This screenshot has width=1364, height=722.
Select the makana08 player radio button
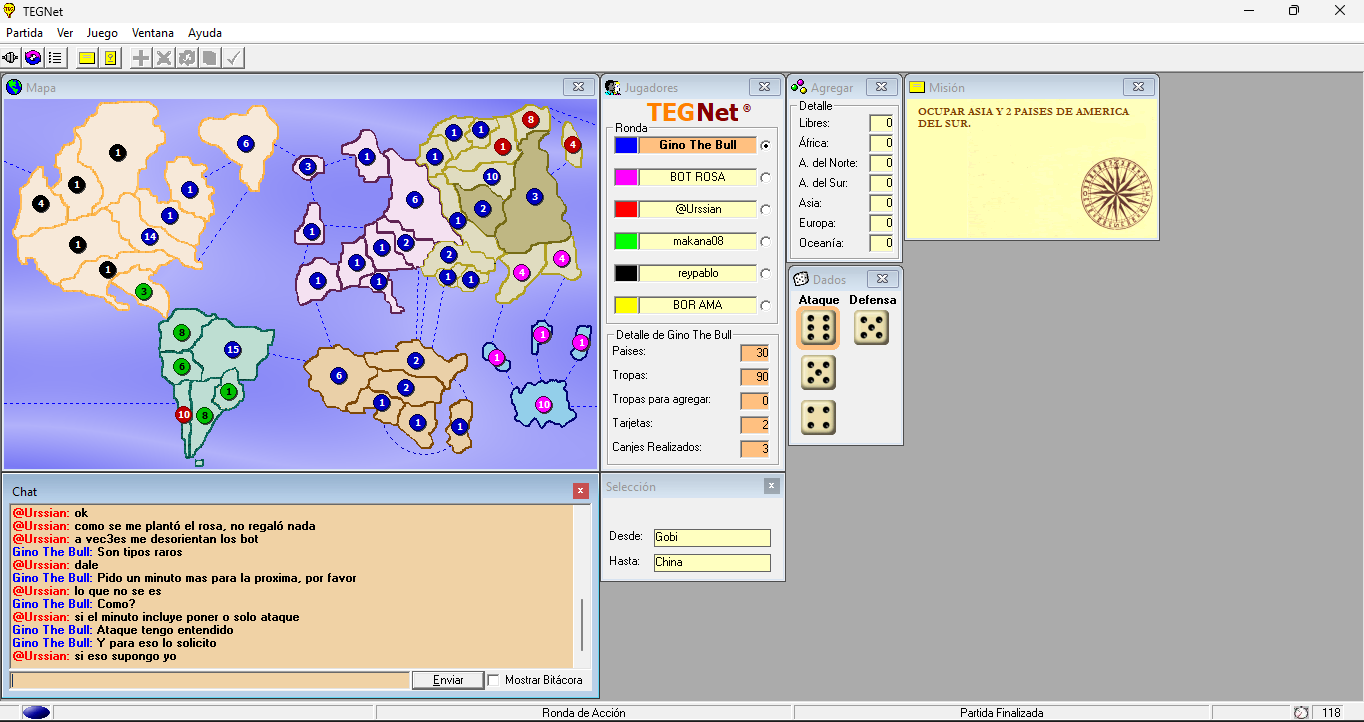click(x=766, y=241)
